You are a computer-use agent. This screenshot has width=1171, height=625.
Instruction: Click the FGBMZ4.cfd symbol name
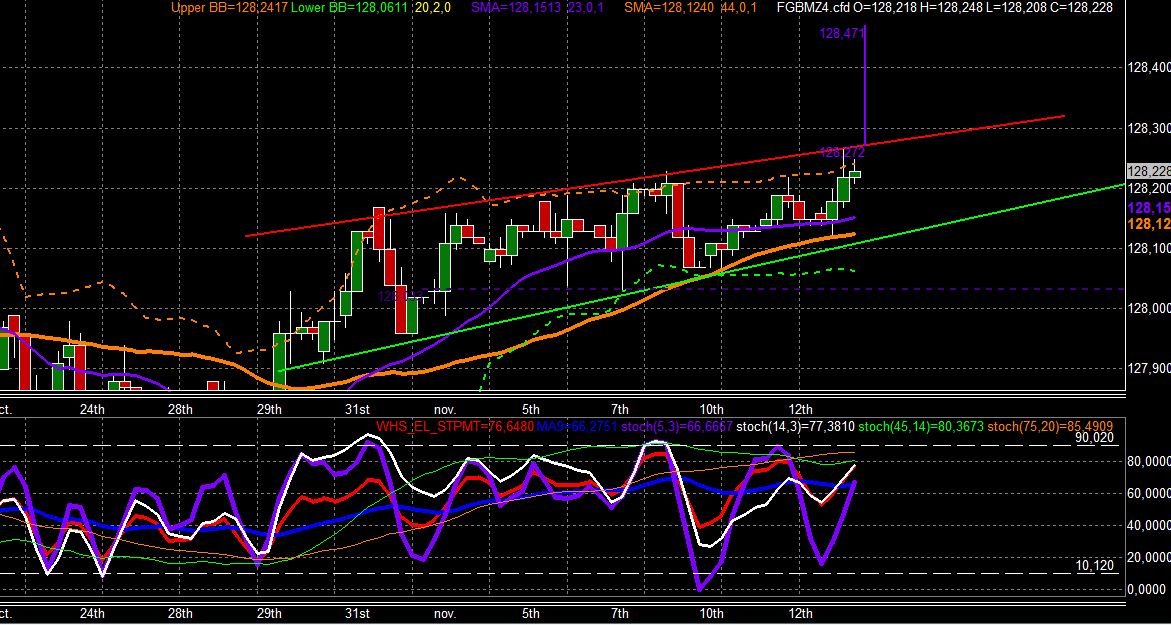click(x=813, y=7)
